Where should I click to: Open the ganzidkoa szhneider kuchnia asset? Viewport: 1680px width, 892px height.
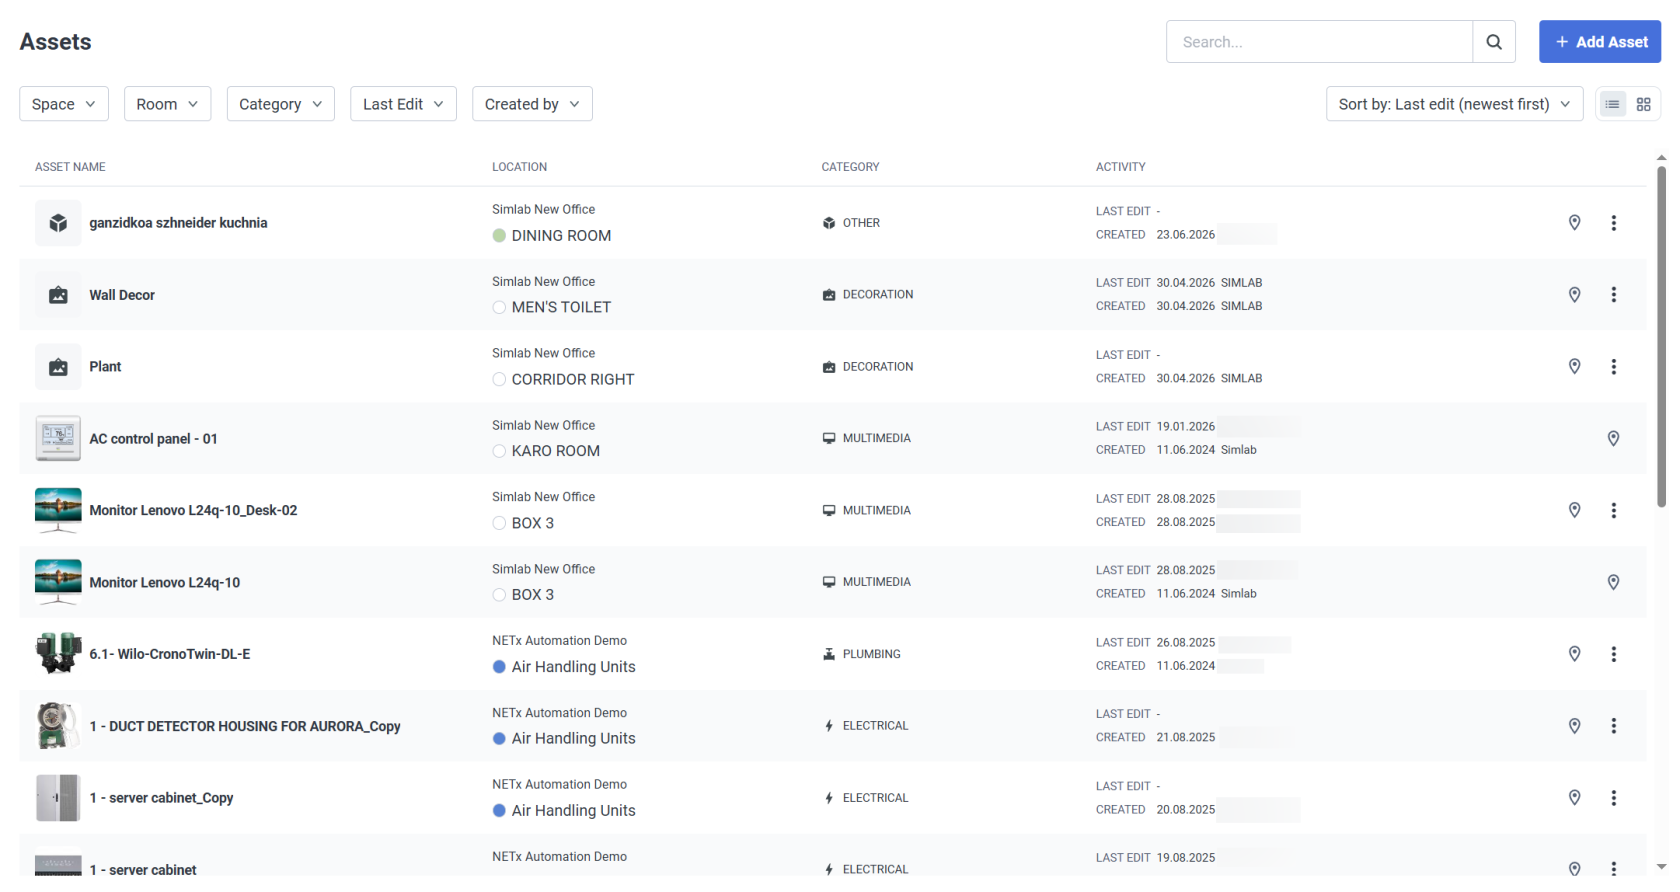(178, 223)
